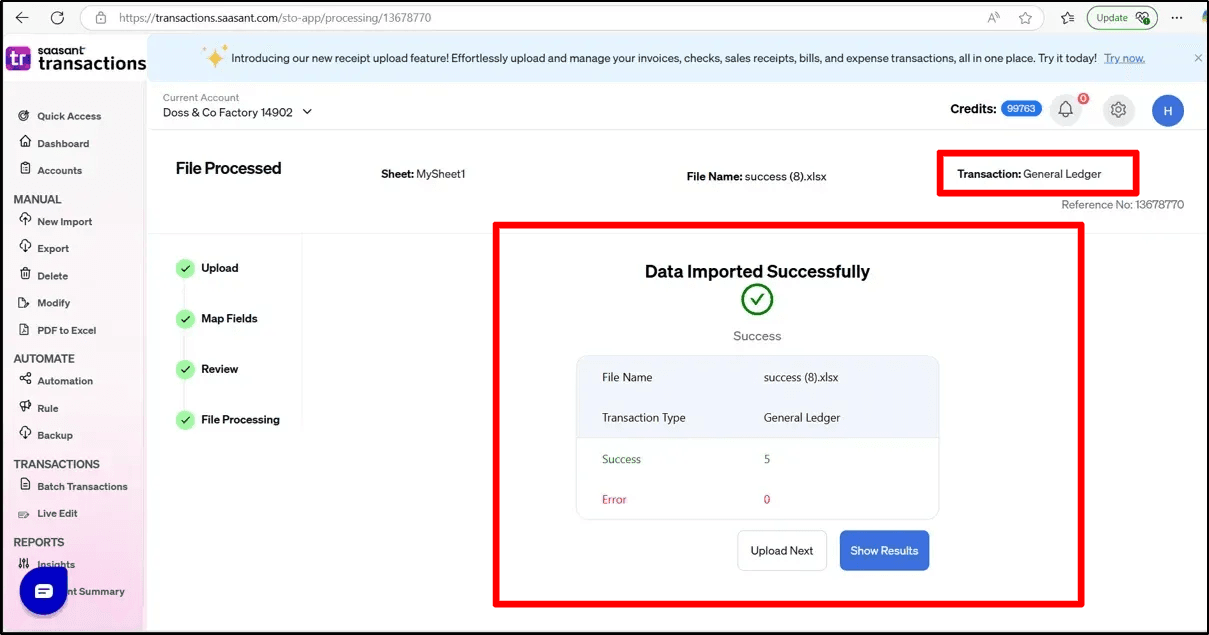Open Live Edit

pyautogui.click(x=60, y=513)
